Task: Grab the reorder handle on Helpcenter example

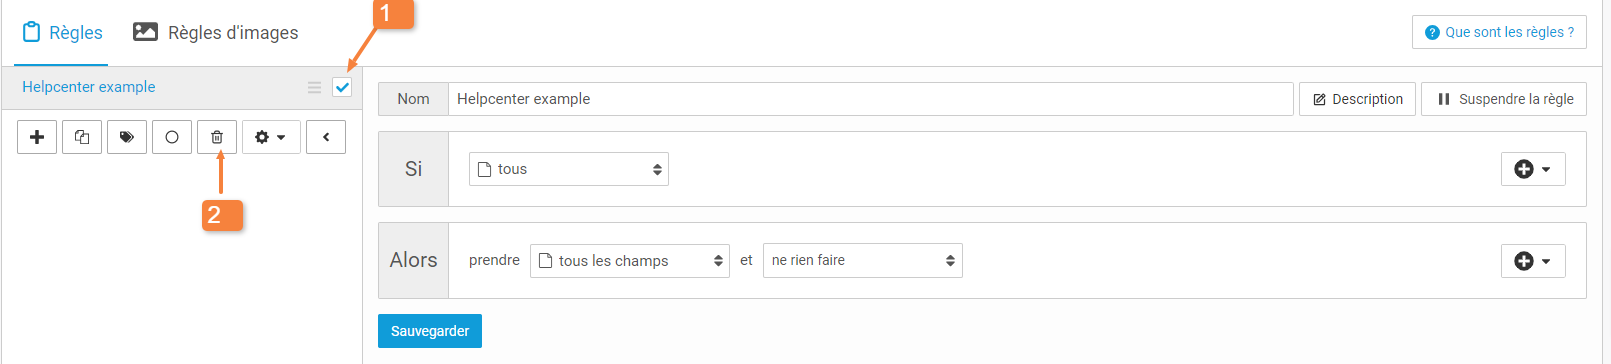Action: 315,87
